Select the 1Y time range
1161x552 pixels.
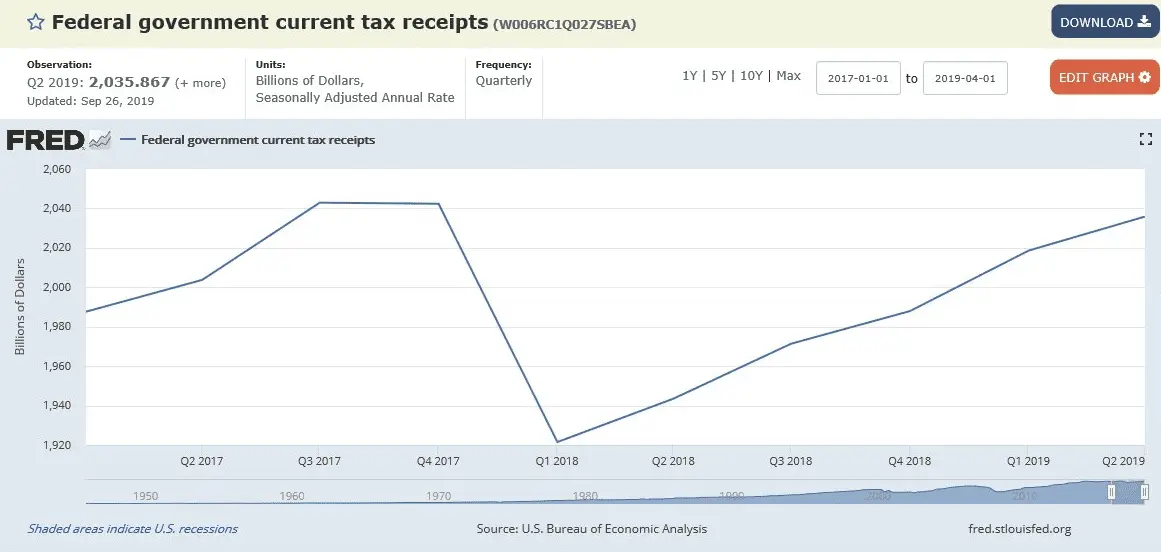690,76
